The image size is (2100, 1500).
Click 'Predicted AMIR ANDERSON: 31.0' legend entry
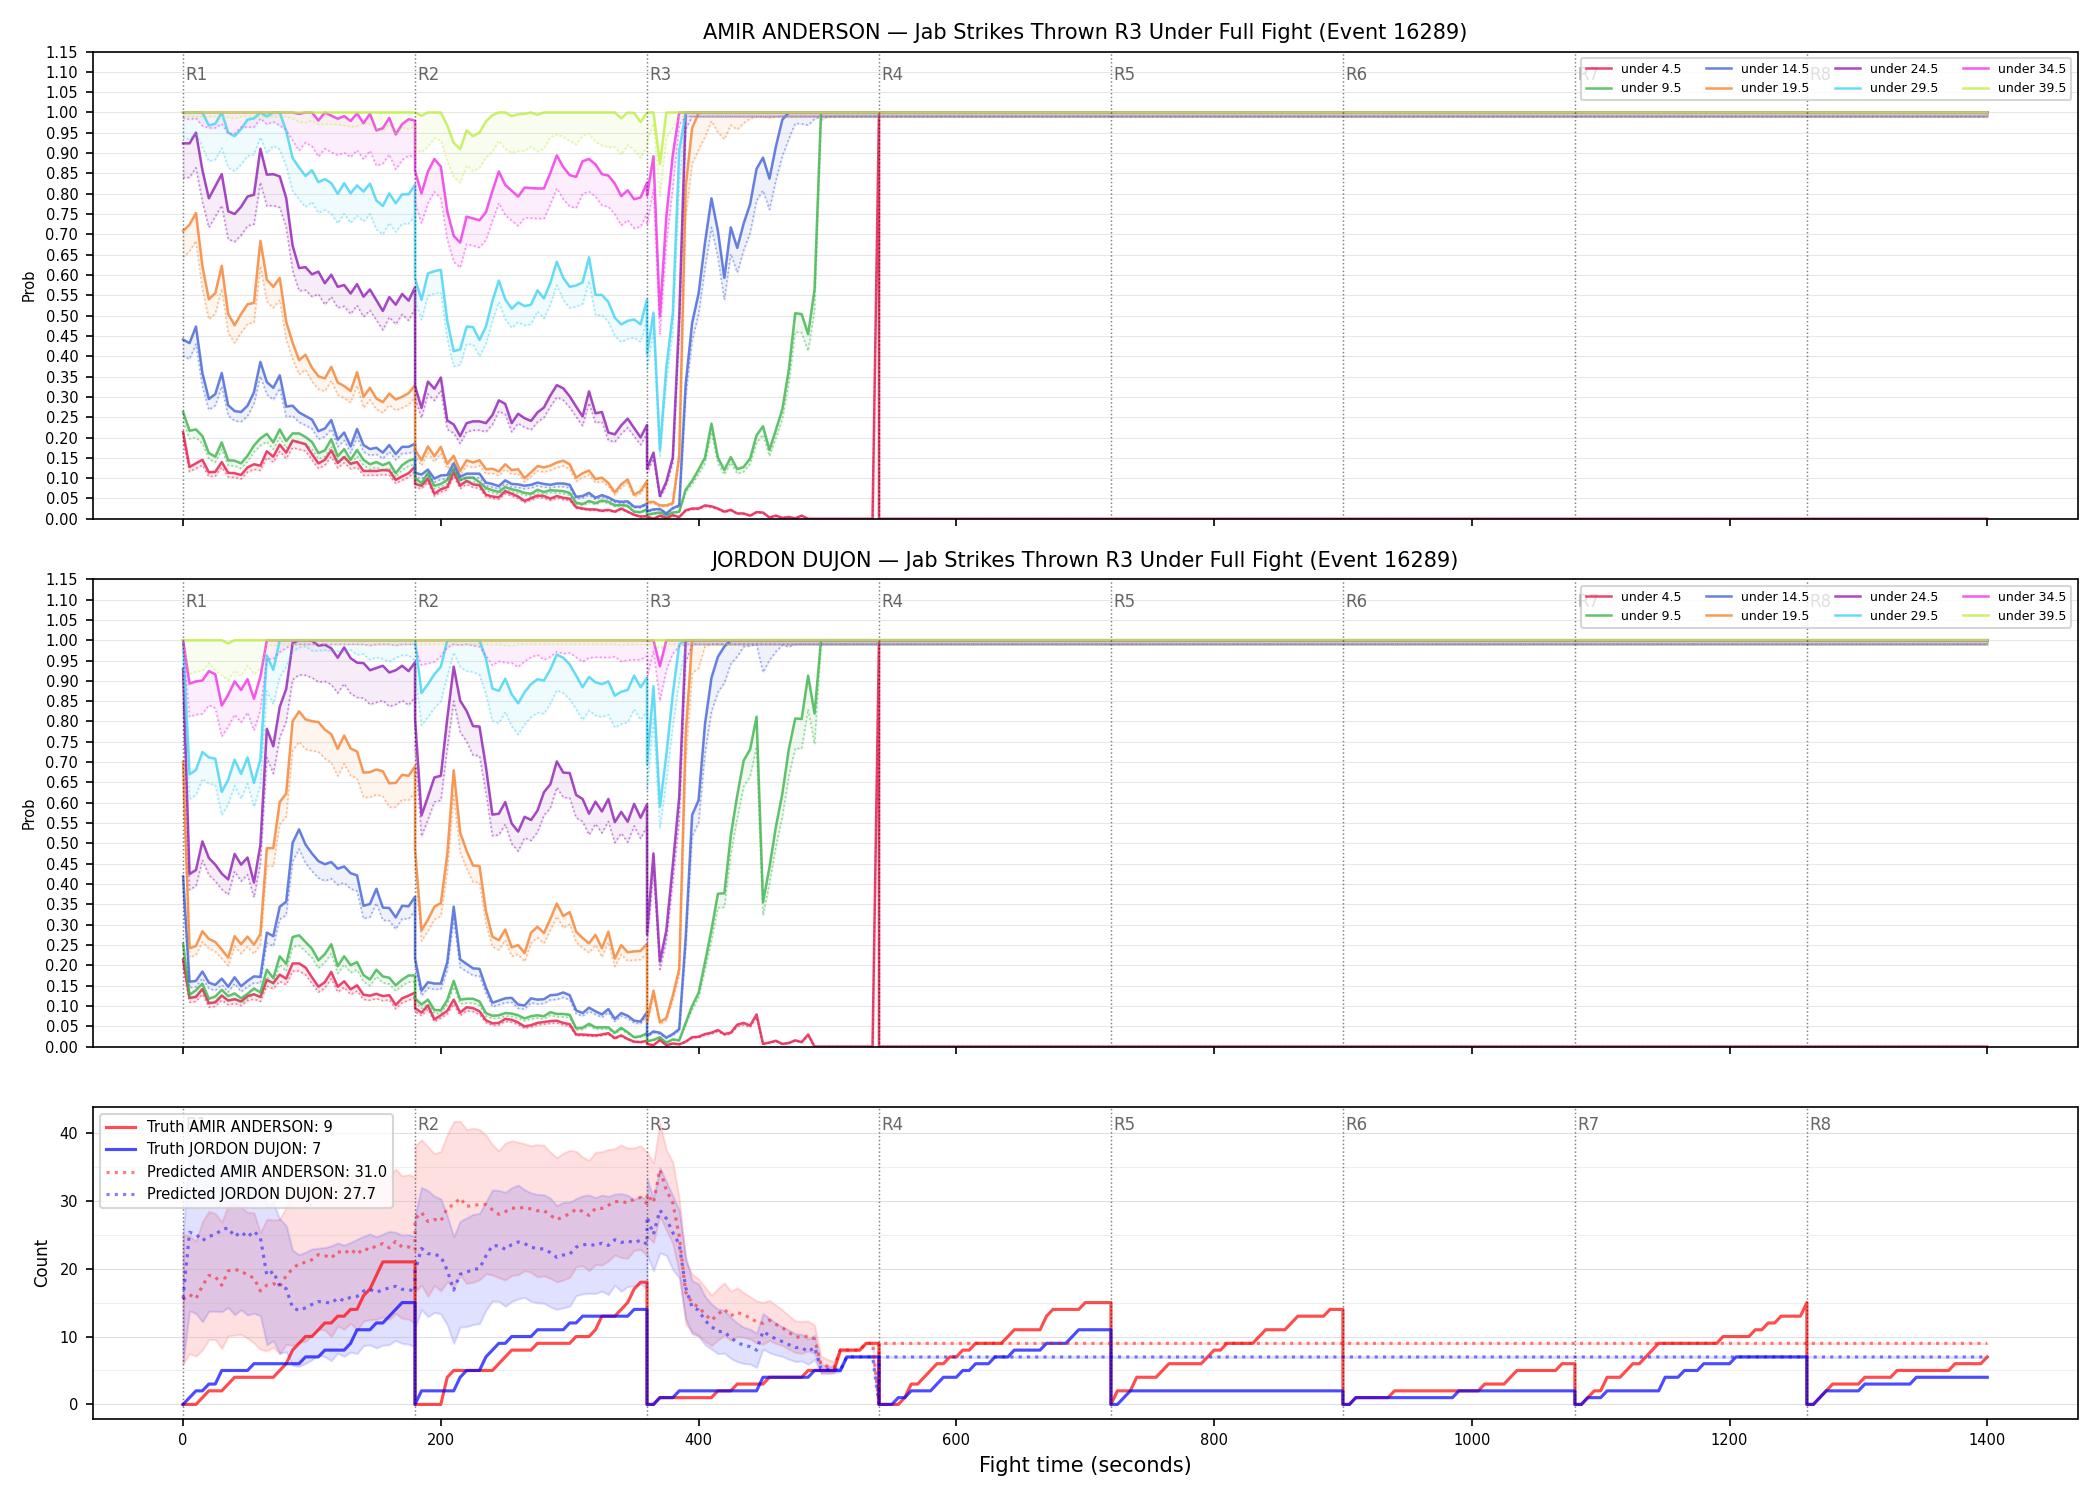click(x=245, y=1171)
